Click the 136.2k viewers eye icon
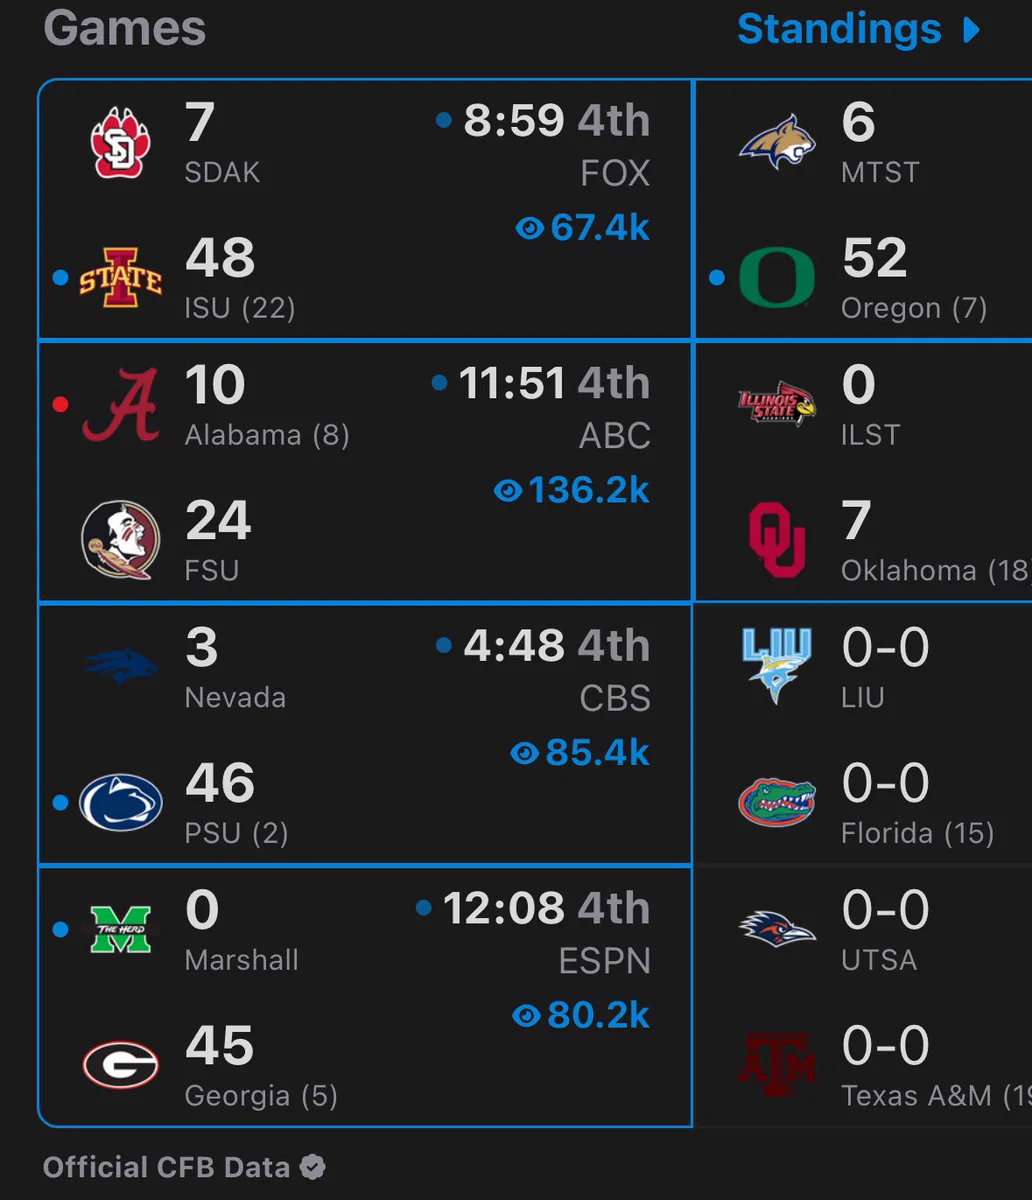The image size is (1032, 1200). pyautogui.click(x=508, y=491)
